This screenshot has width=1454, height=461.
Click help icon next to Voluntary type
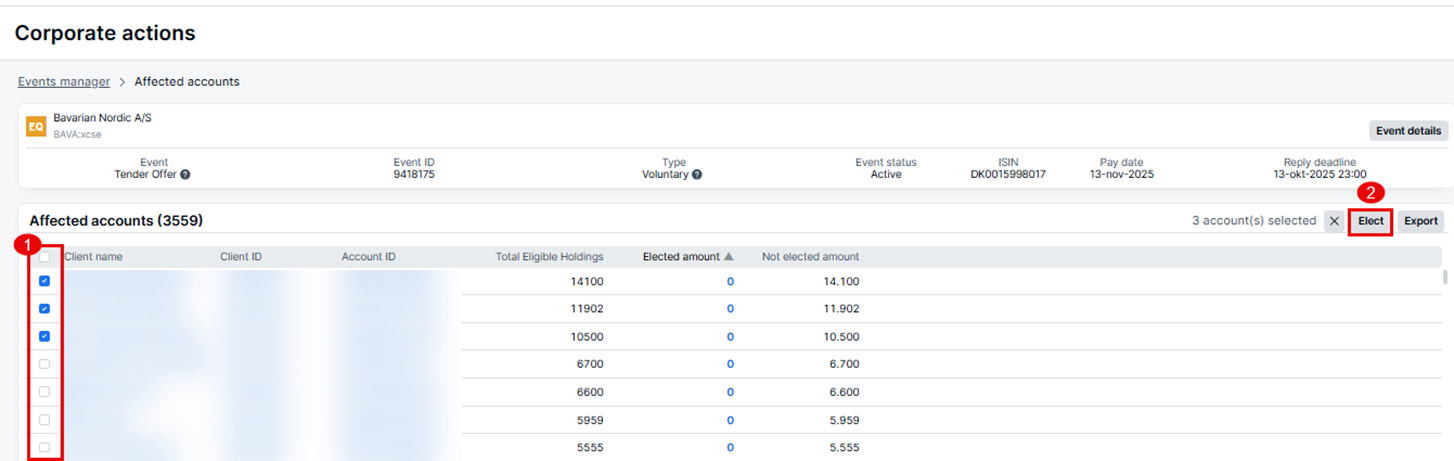tap(697, 174)
